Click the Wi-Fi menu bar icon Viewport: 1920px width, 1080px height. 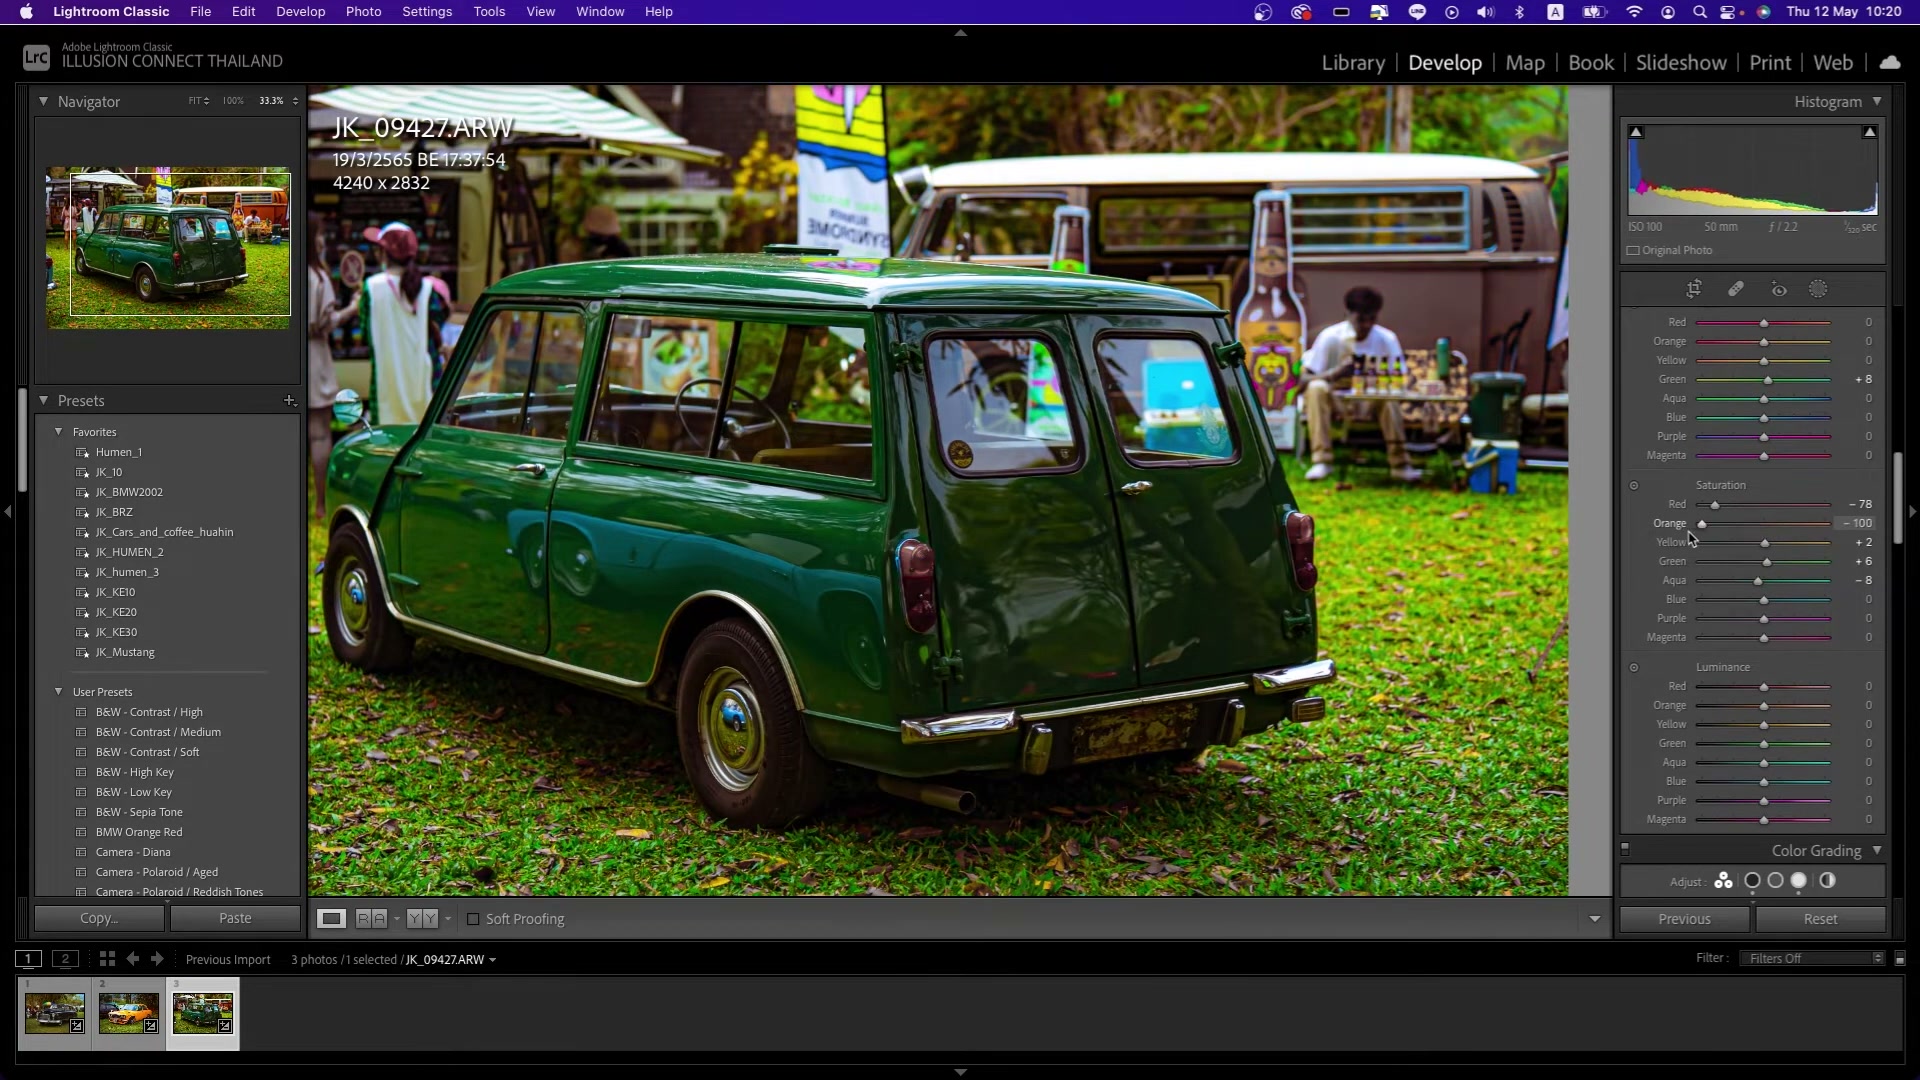tap(1634, 12)
